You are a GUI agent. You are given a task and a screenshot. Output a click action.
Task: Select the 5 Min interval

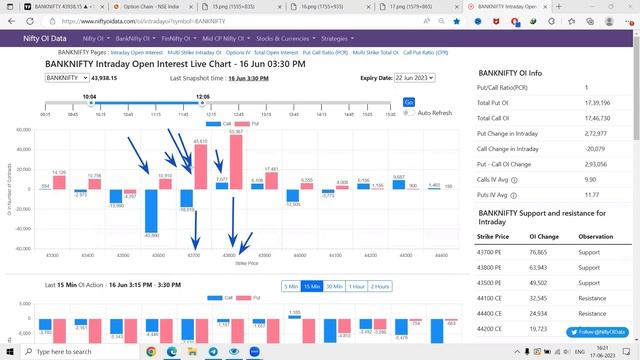pos(291,287)
